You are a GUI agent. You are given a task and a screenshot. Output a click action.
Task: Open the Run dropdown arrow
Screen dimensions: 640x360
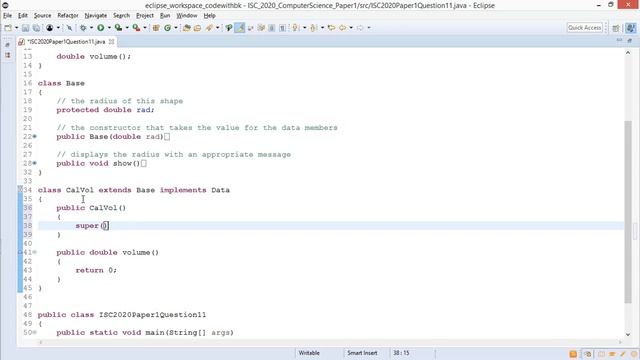pos(109,28)
